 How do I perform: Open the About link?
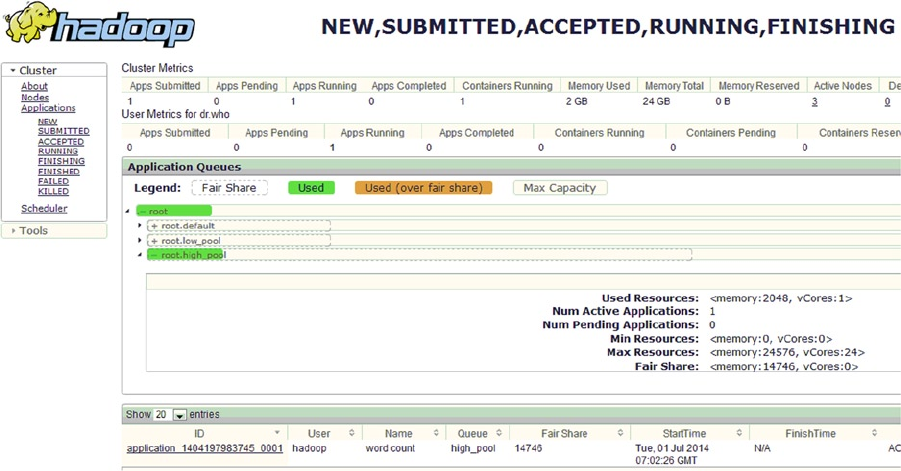click(34, 86)
